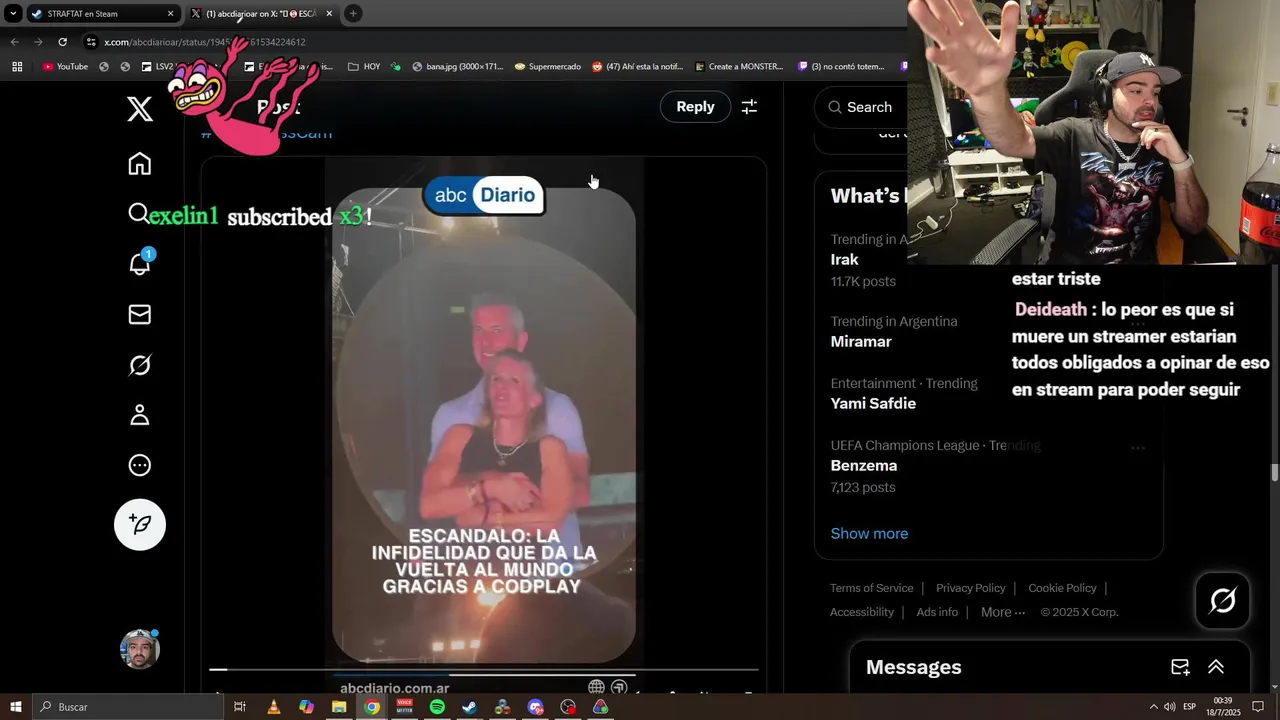The height and width of the screenshot is (720, 1280).
Task: Open Grok icon in the left sidebar
Action: click(x=140, y=365)
